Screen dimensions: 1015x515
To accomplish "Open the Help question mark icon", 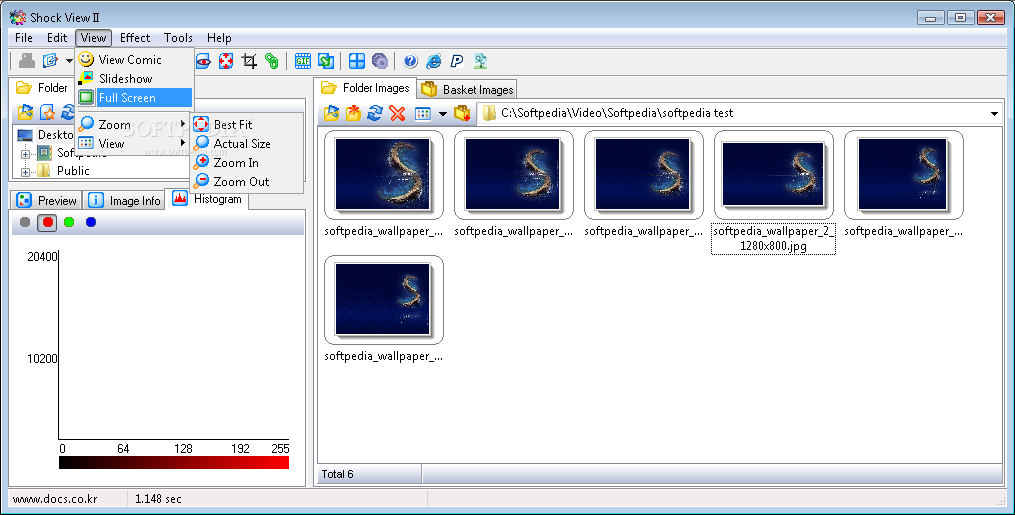I will point(410,61).
